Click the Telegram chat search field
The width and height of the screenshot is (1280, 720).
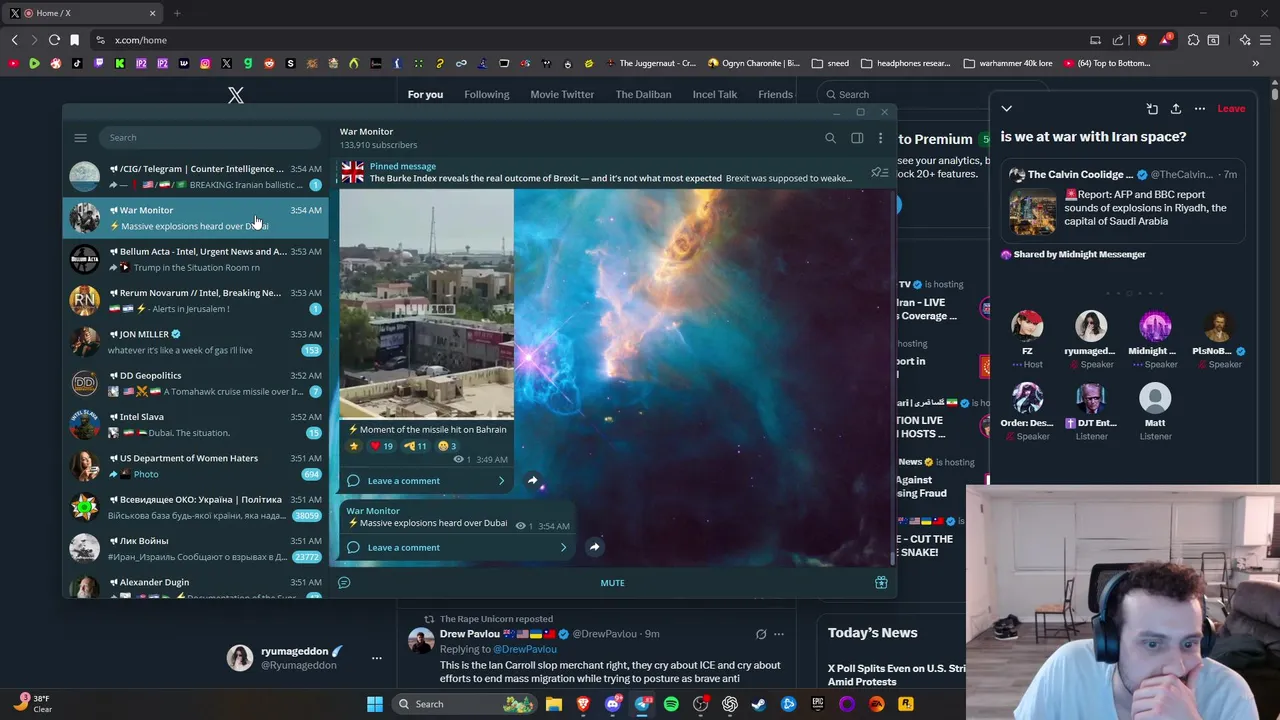tap(210, 137)
